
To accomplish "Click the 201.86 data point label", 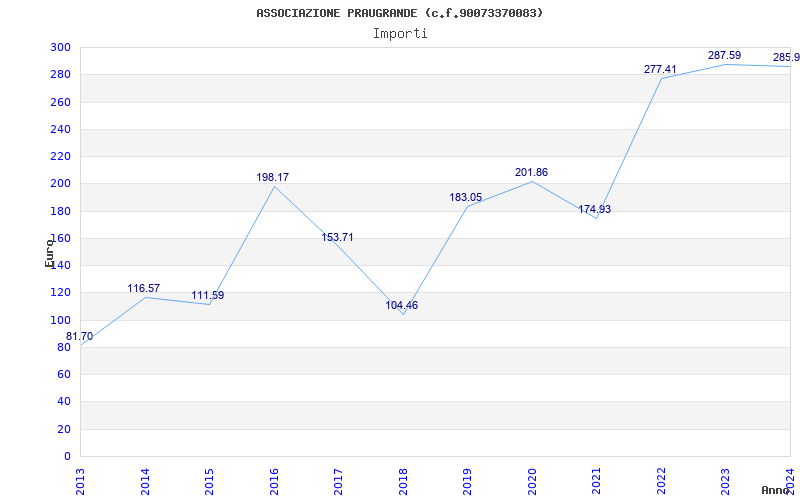I will pyautogui.click(x=531, y=172).
